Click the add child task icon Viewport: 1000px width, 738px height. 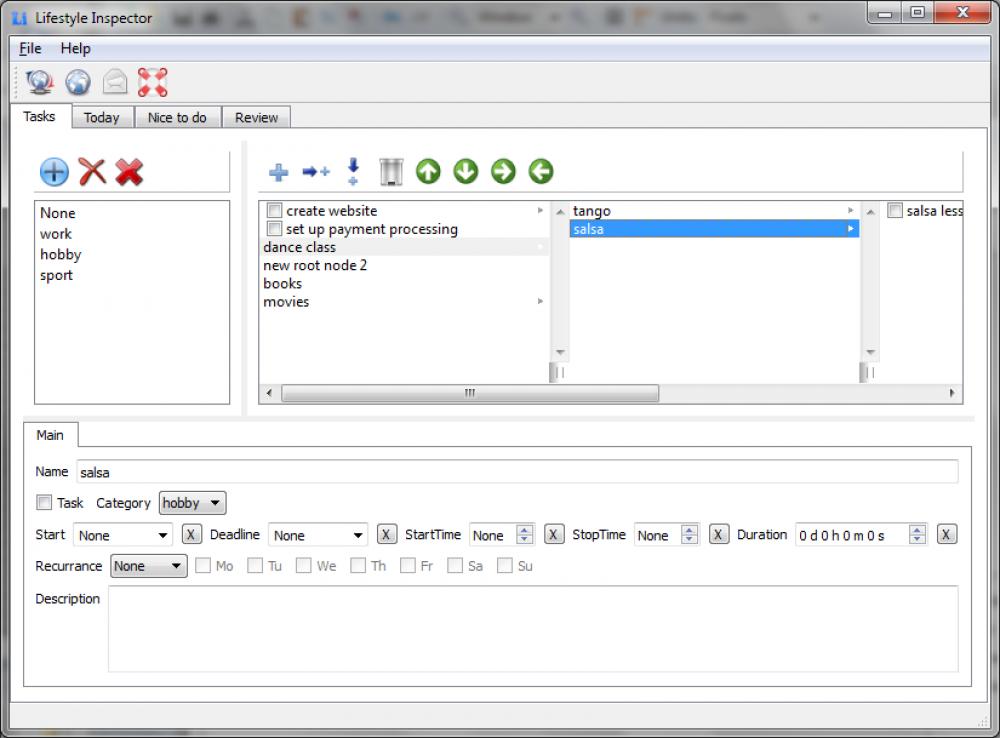pyautogui.click(x=315, y=171)
